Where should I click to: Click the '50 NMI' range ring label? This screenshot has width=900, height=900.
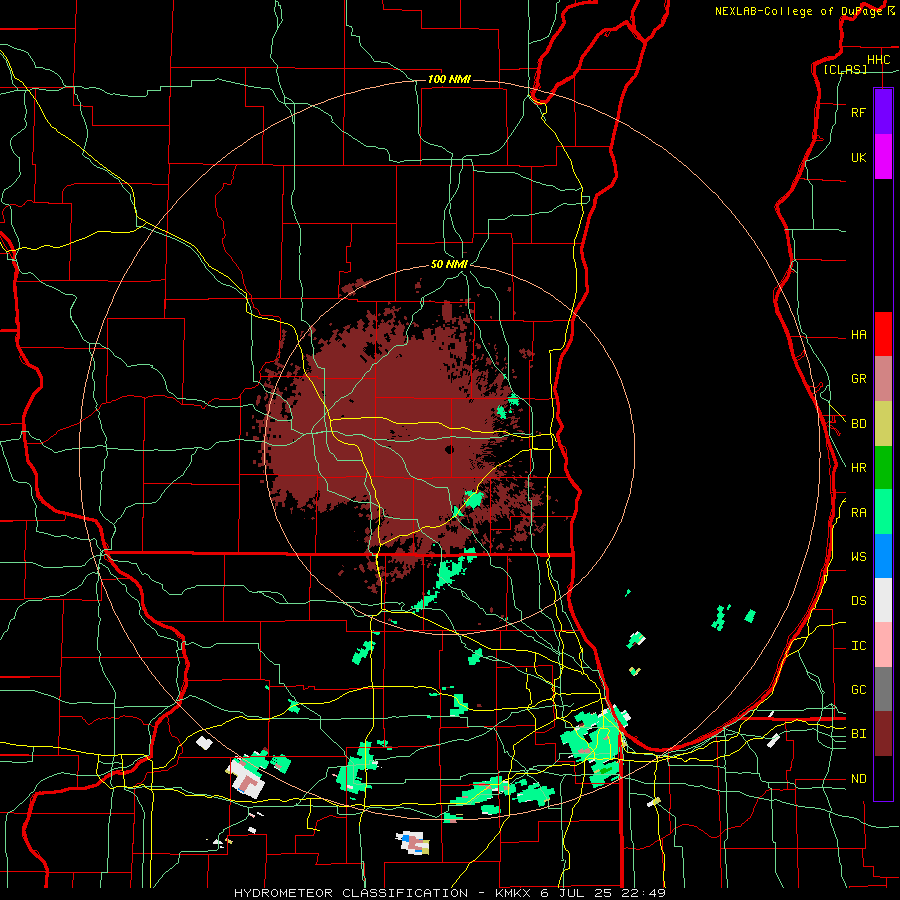[449, 264]
